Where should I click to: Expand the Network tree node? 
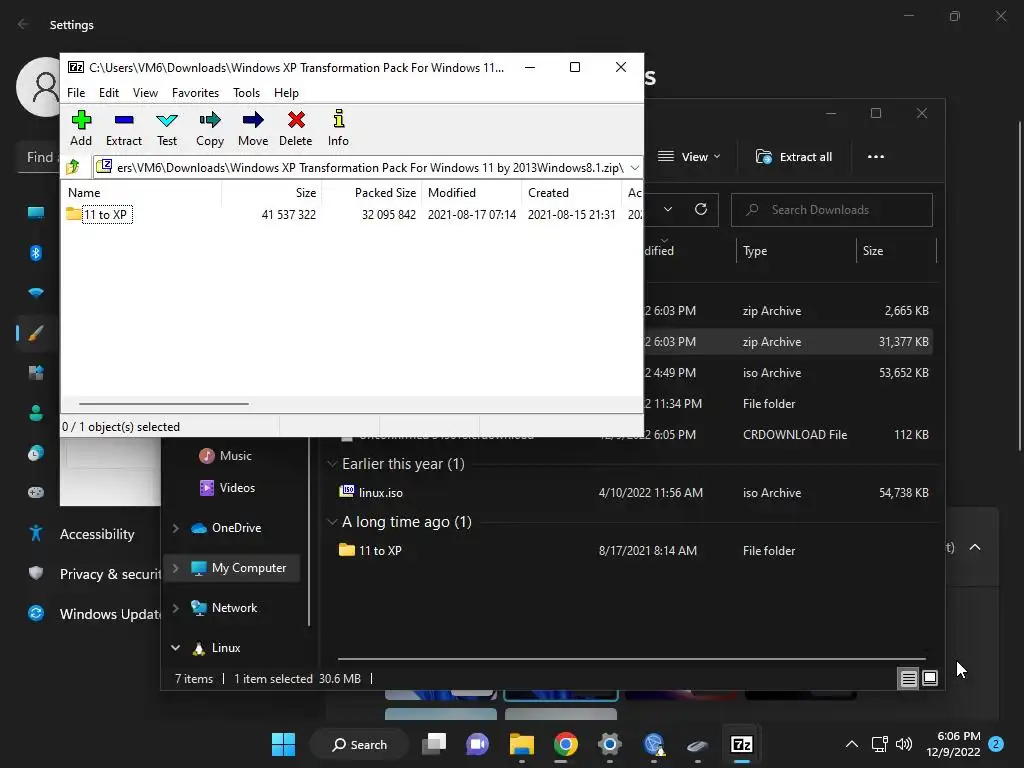click(x=175, y=608)
